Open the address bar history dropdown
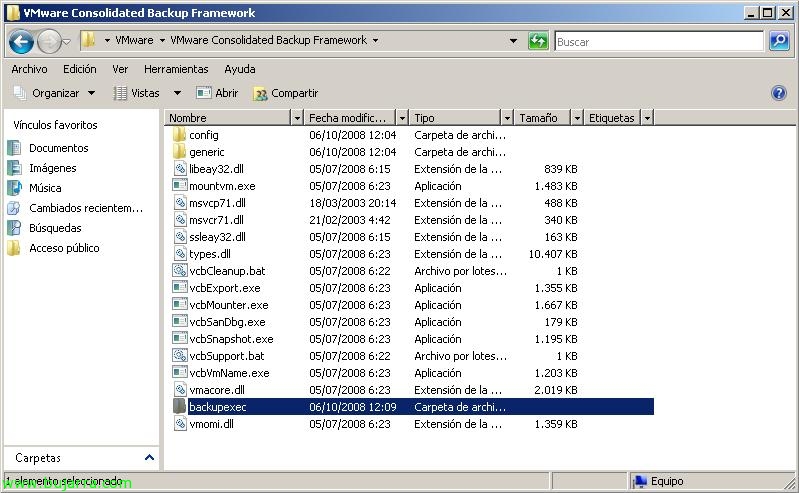Viewport: 799px width, 493px height. pos(513,41)
